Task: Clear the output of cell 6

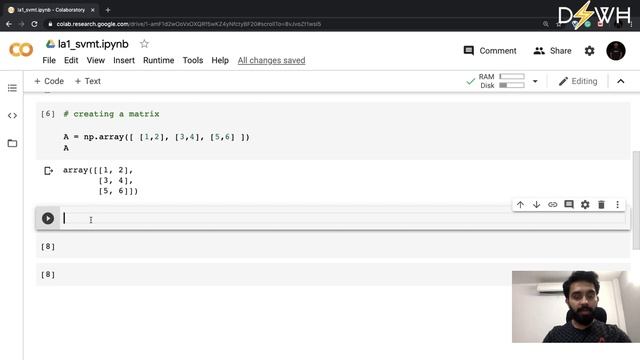Action: coord(49,171)
